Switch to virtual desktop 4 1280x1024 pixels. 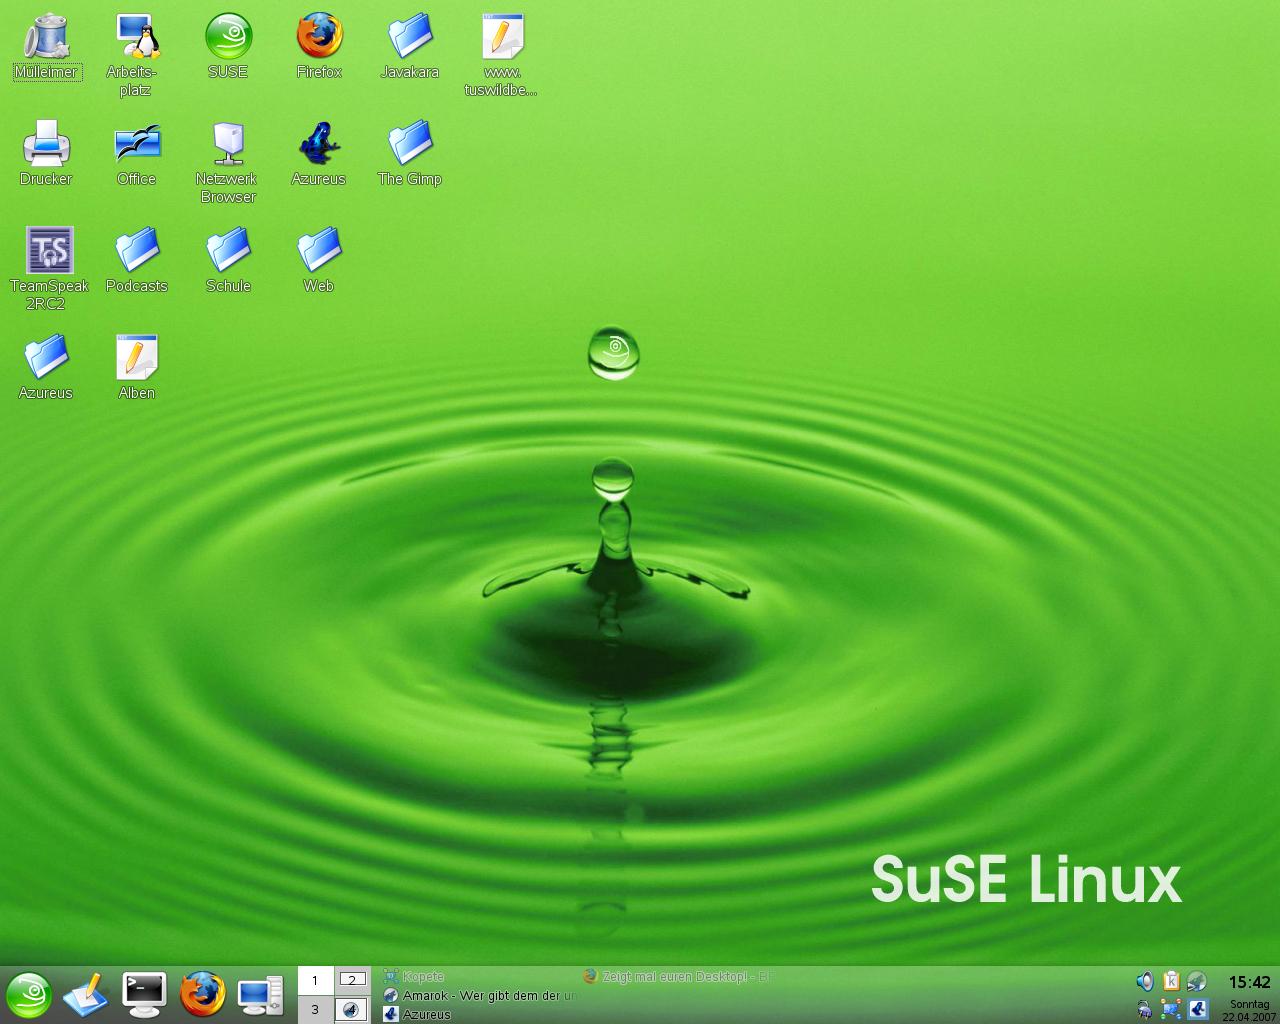(x=352, y=1009)
